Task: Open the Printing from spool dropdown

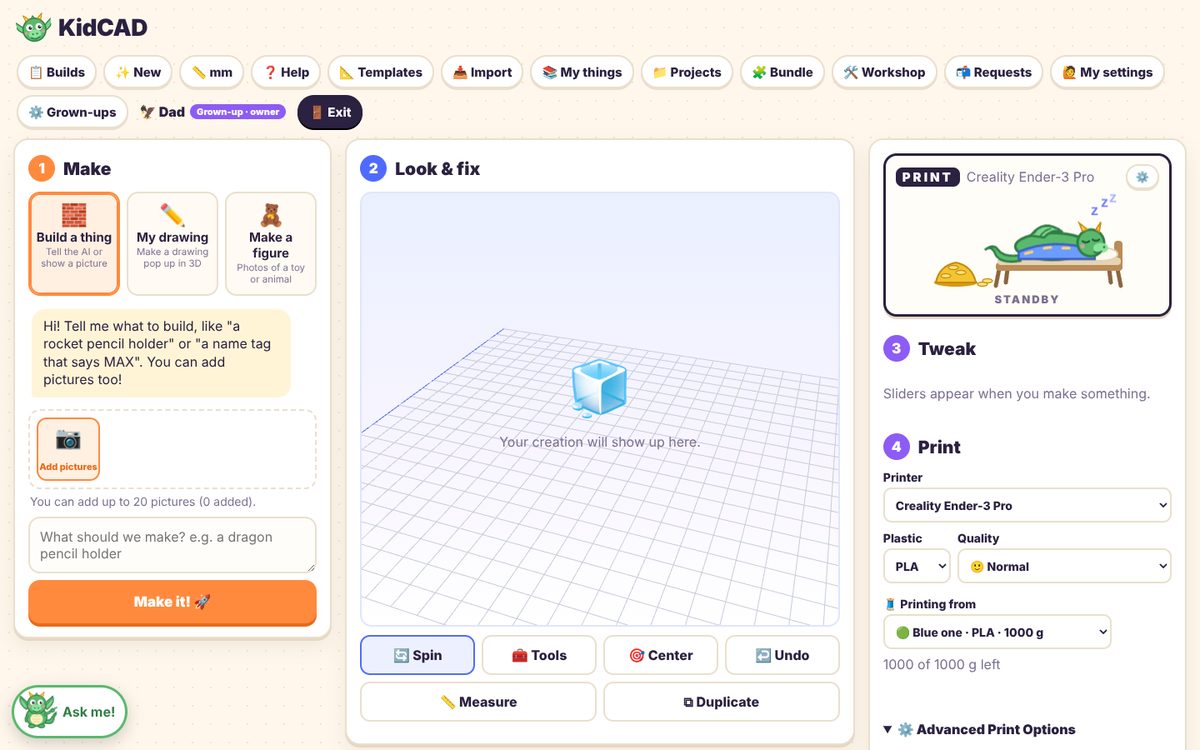Action: [x=997, y=632]
